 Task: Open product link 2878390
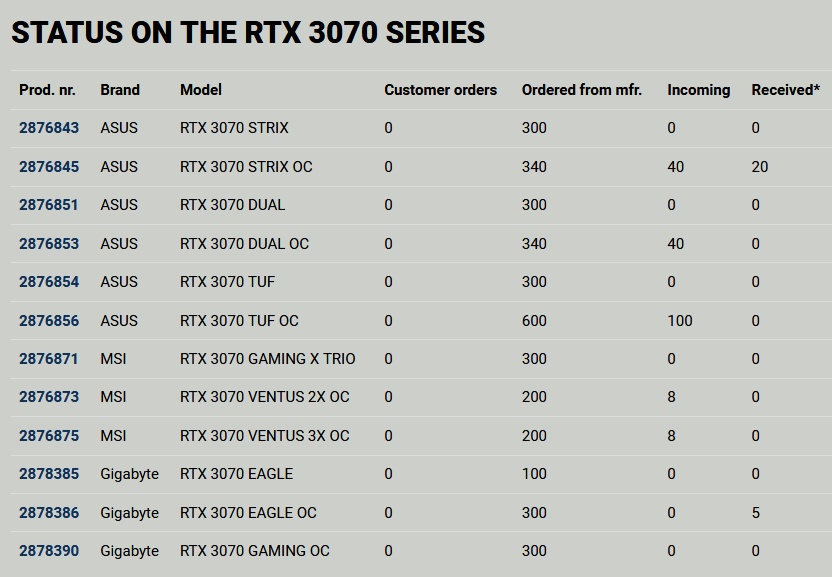coord(49,551)
